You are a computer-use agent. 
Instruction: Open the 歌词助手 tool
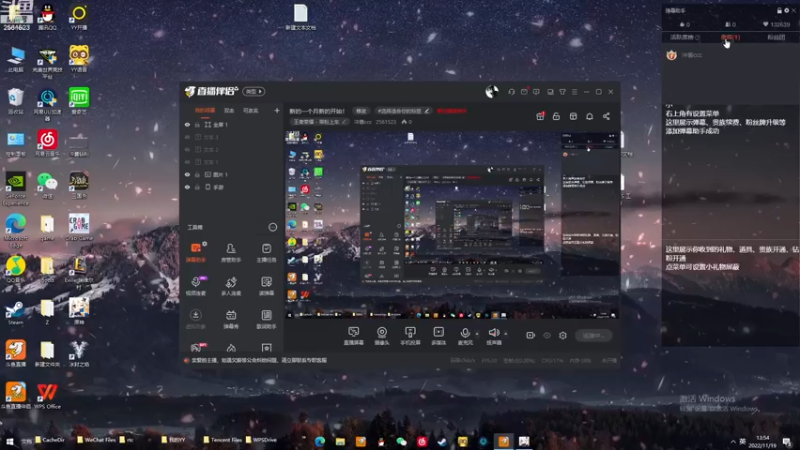click(266, 319)
